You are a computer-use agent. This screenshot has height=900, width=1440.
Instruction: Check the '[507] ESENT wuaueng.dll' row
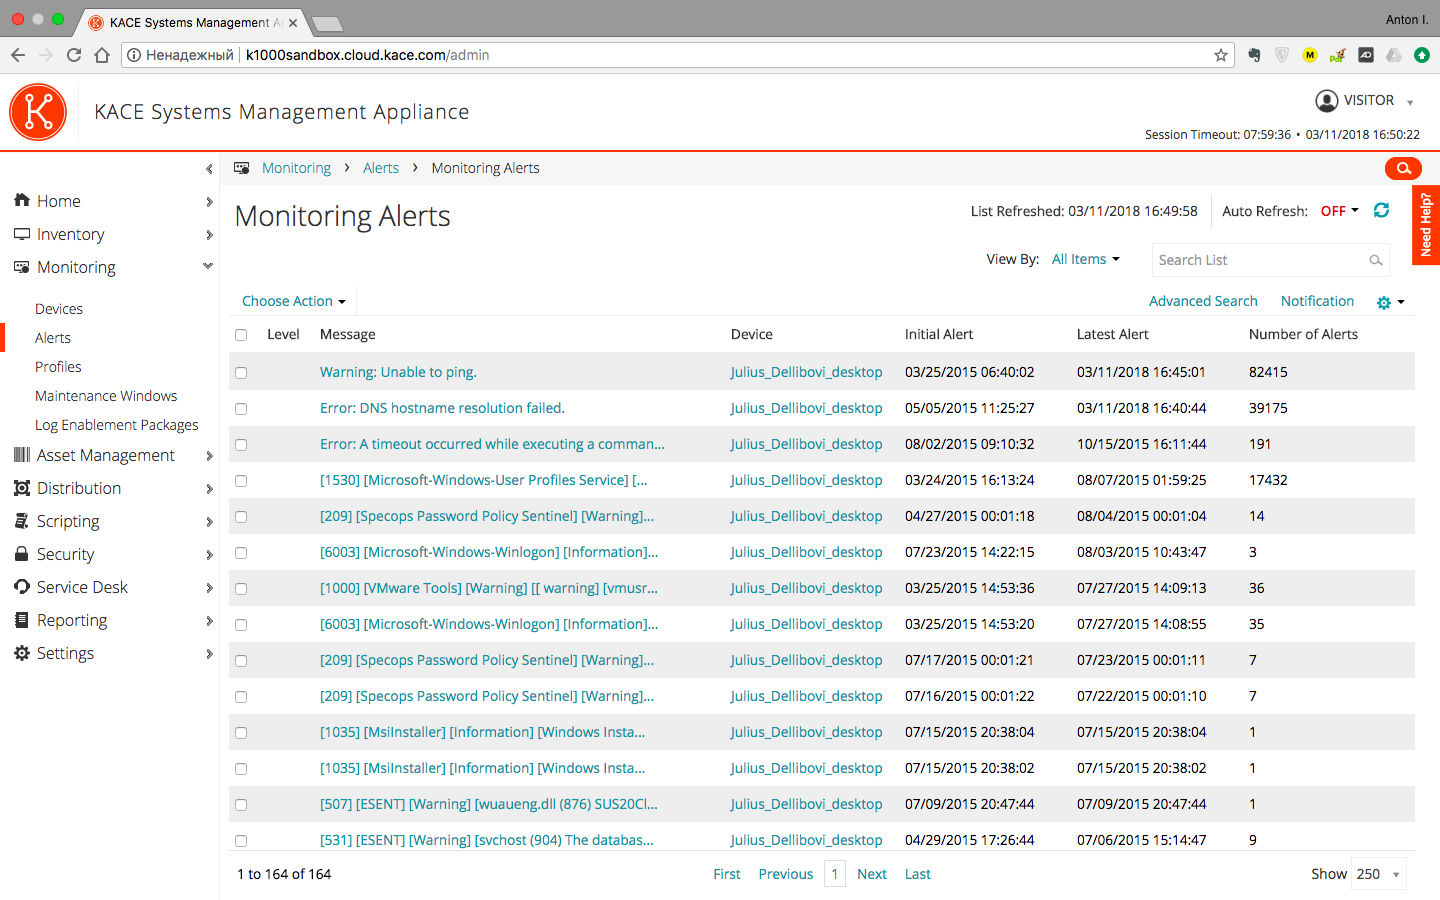click(241, 805)
